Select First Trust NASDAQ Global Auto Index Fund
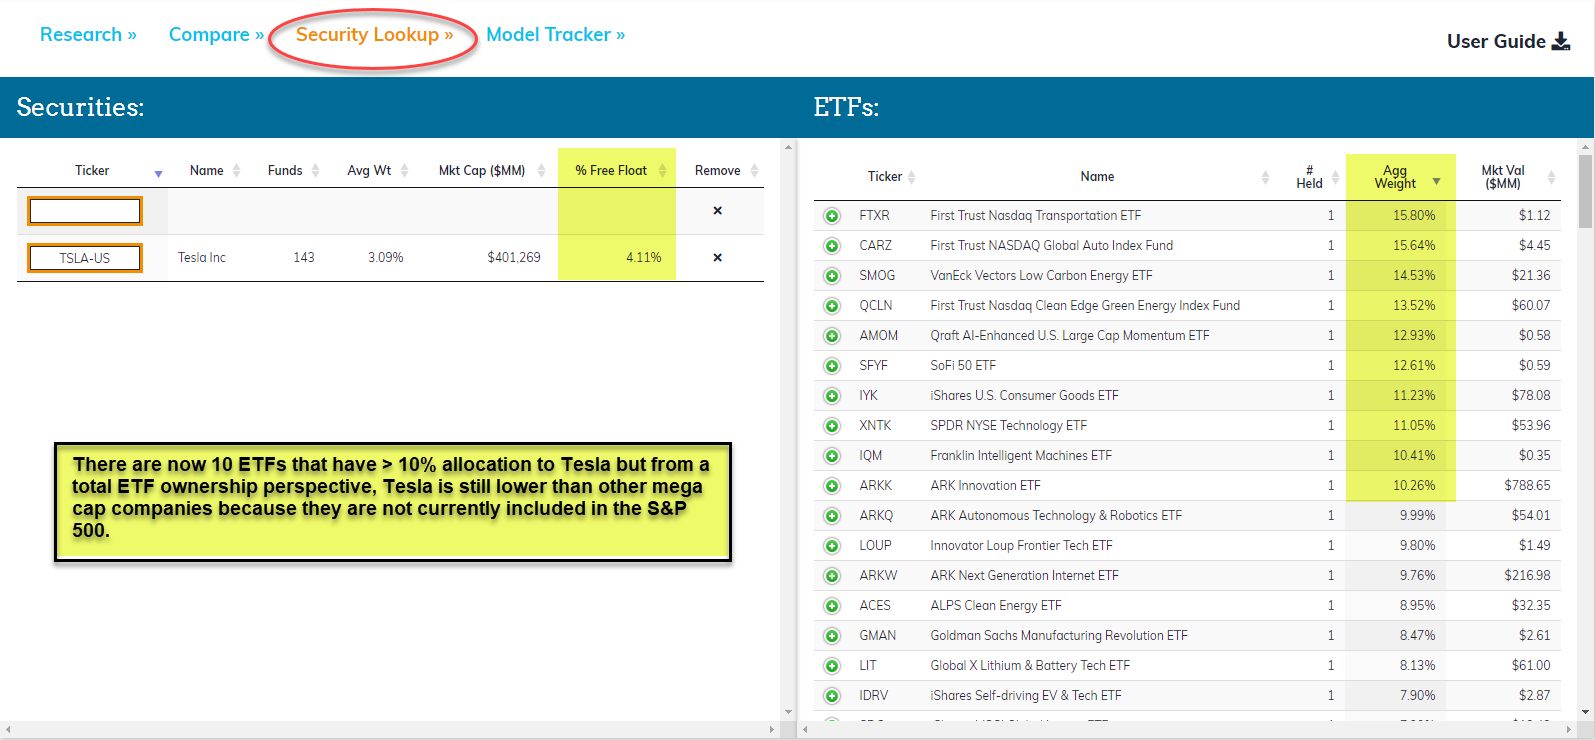1595x740 pixels. [x=1051, y=246]
